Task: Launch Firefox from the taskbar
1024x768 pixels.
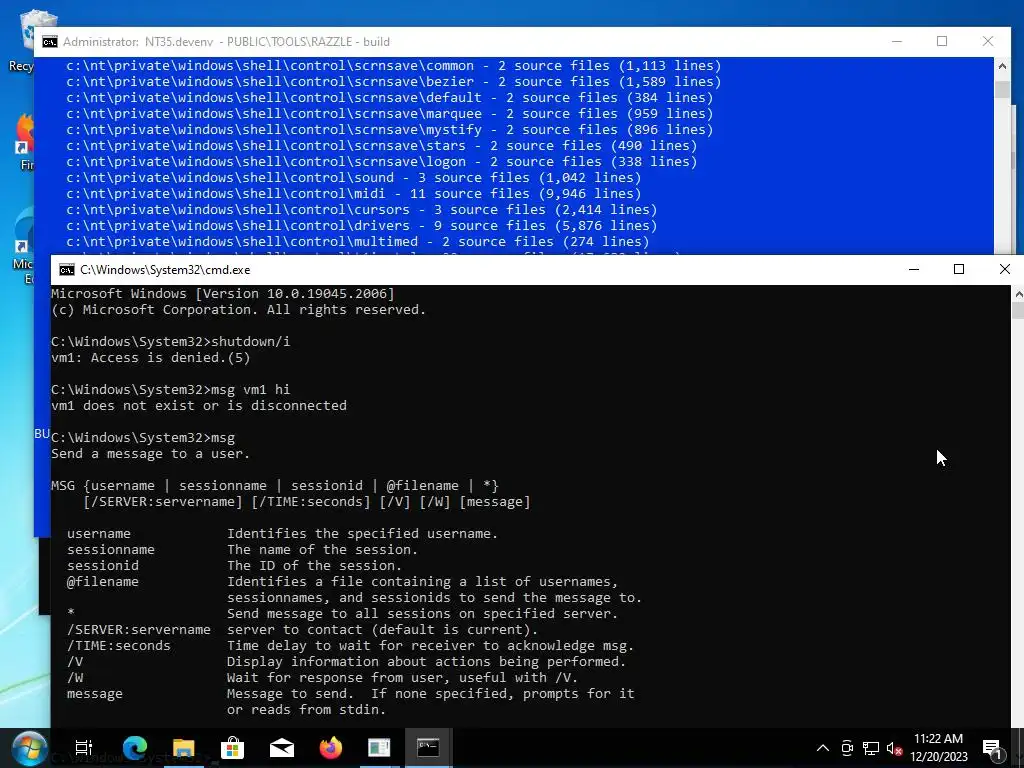Action: pos(330,748)
